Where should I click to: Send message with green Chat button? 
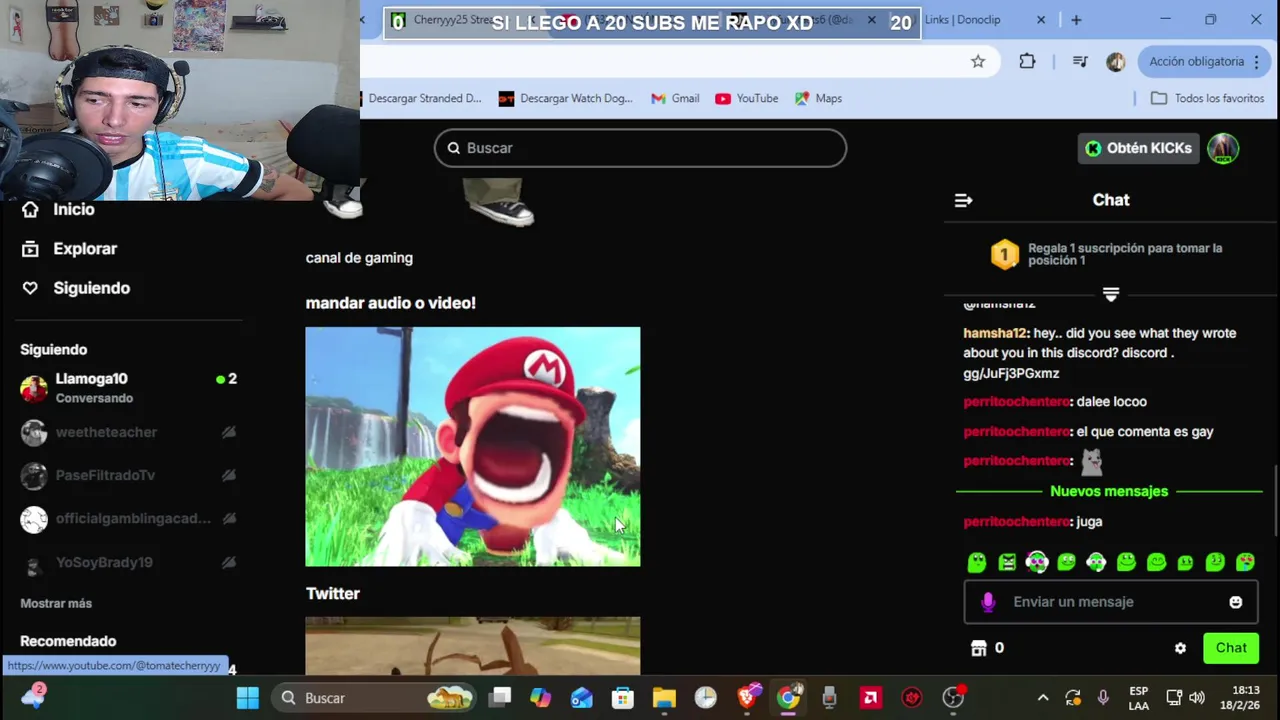click(1231, 648)
